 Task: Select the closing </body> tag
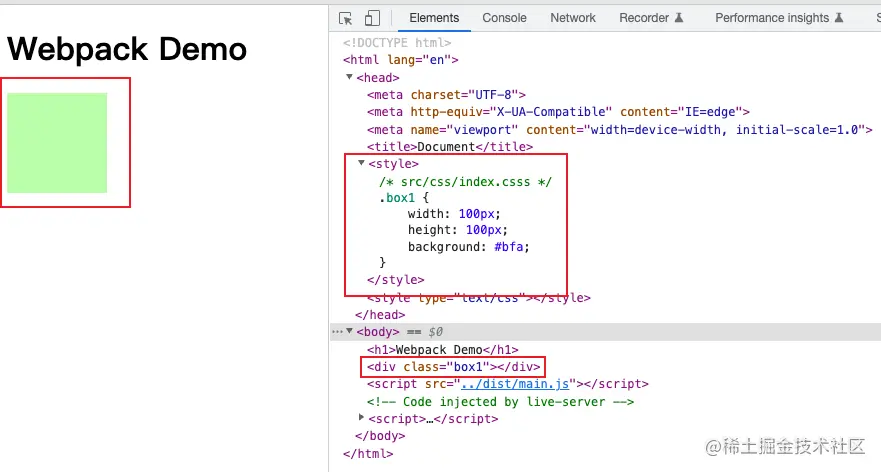tap(380, 435)
